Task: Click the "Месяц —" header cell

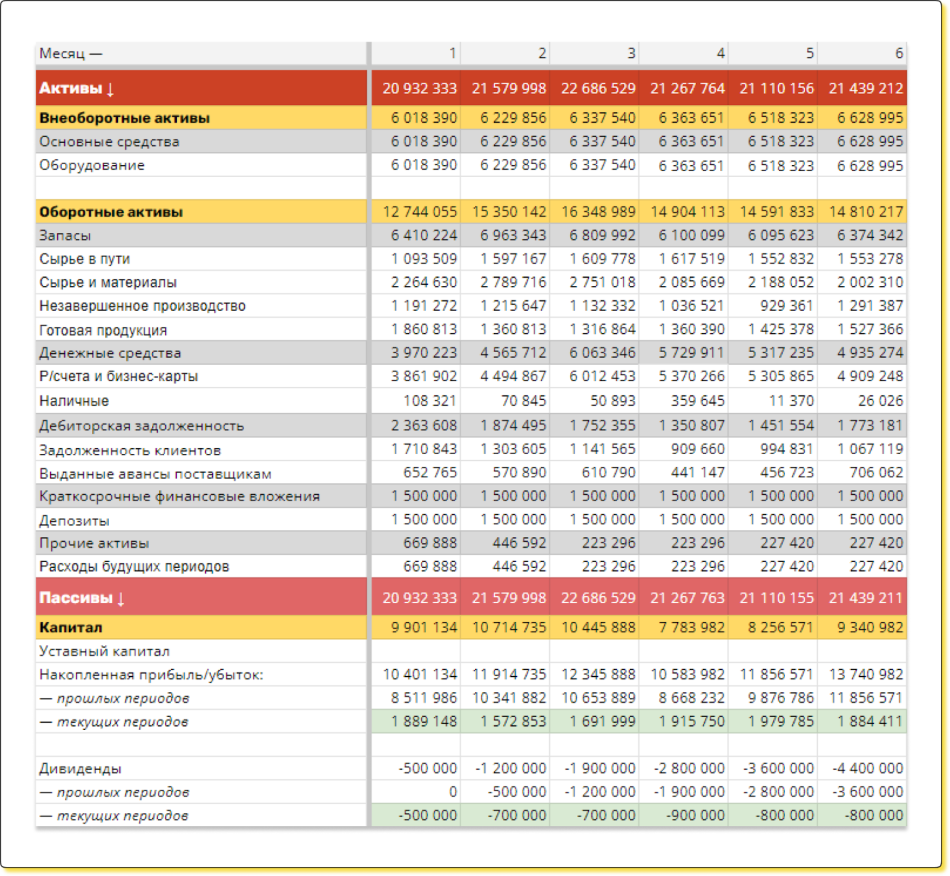Action: [x=70, y=53]
